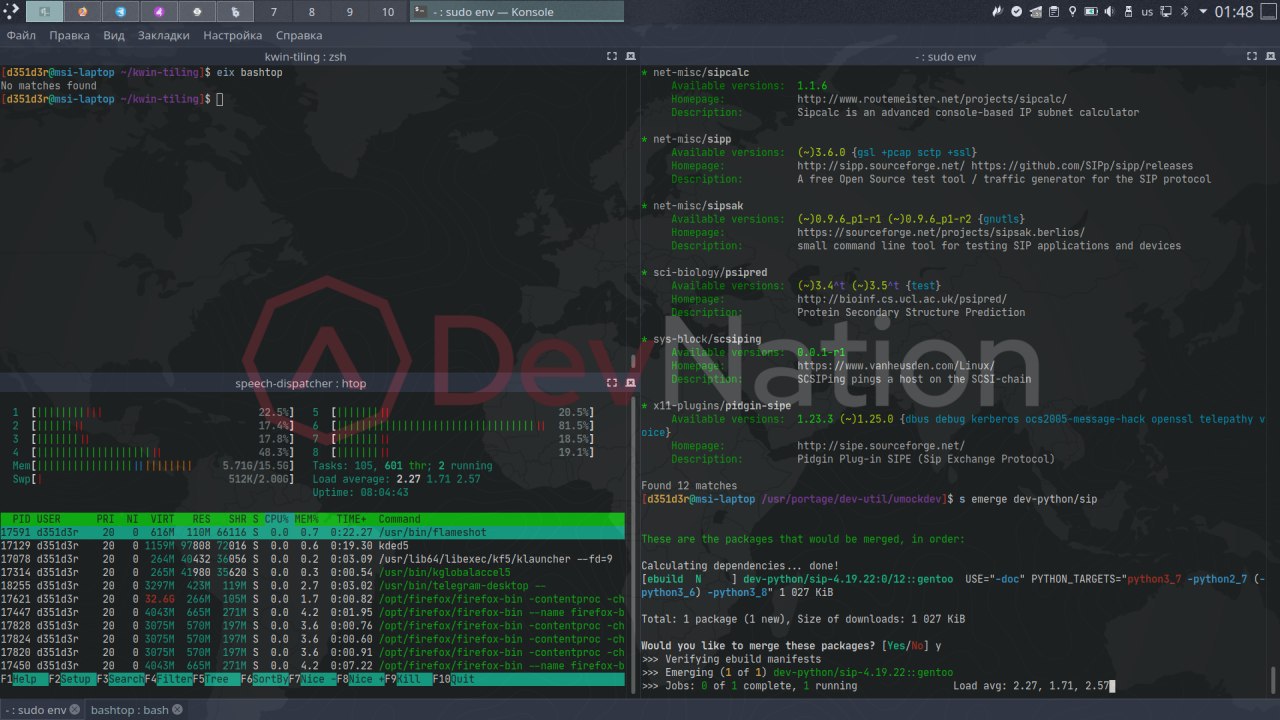The height and width of the screenshot is (720, 1280).
Task: Click the checkmark status tray icon
Action: click(x=1017, y=11)
